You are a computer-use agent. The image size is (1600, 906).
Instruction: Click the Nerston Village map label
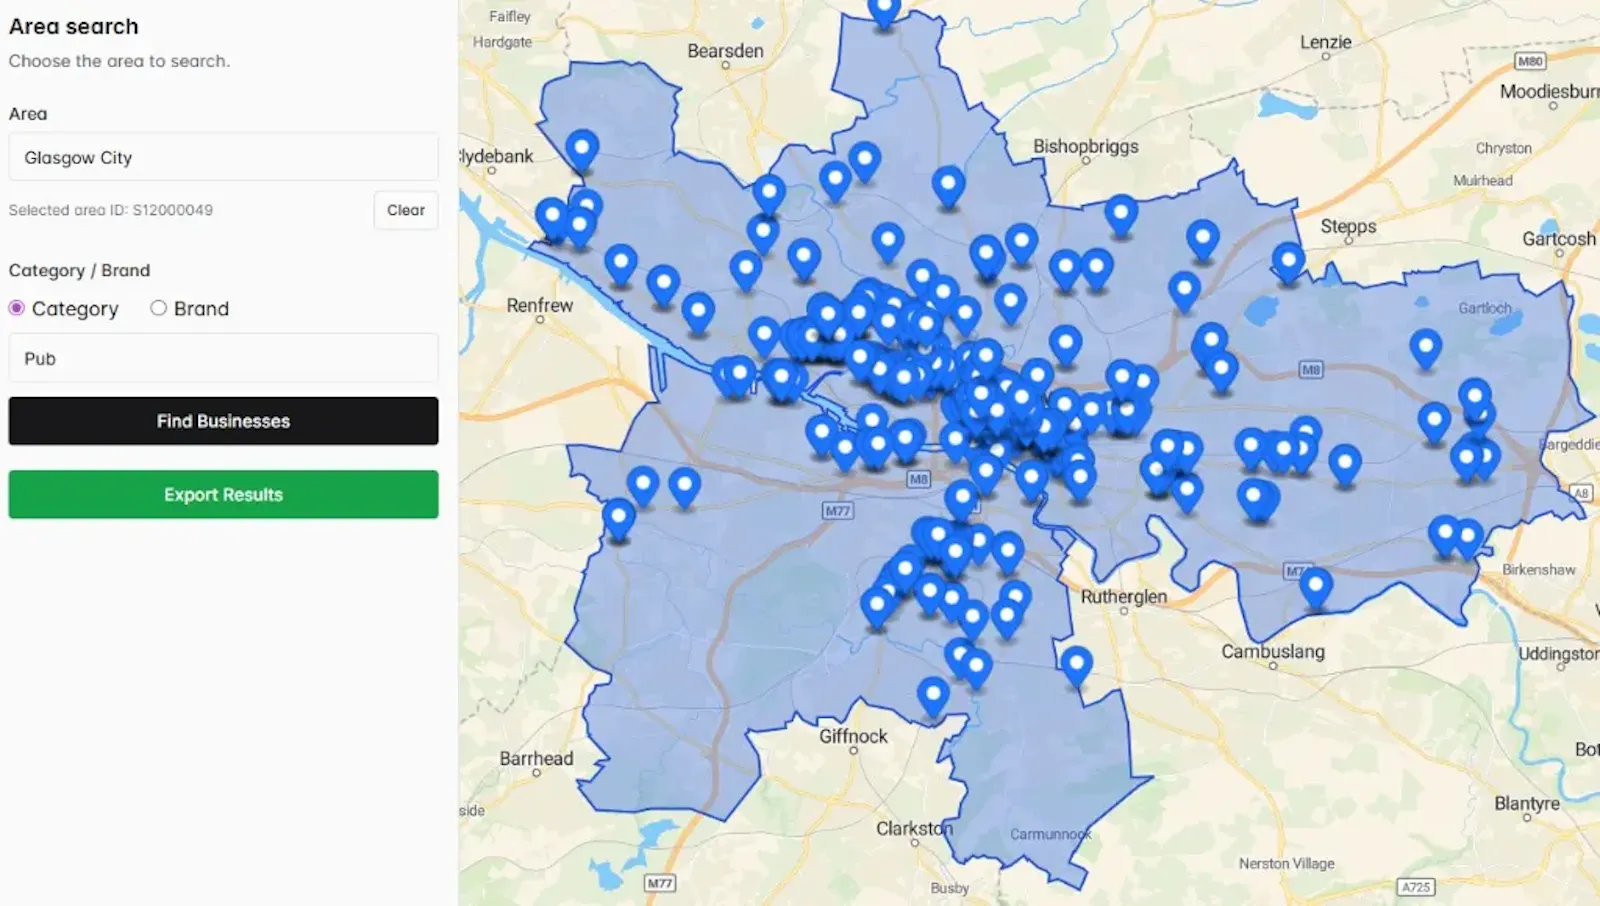1286,863
